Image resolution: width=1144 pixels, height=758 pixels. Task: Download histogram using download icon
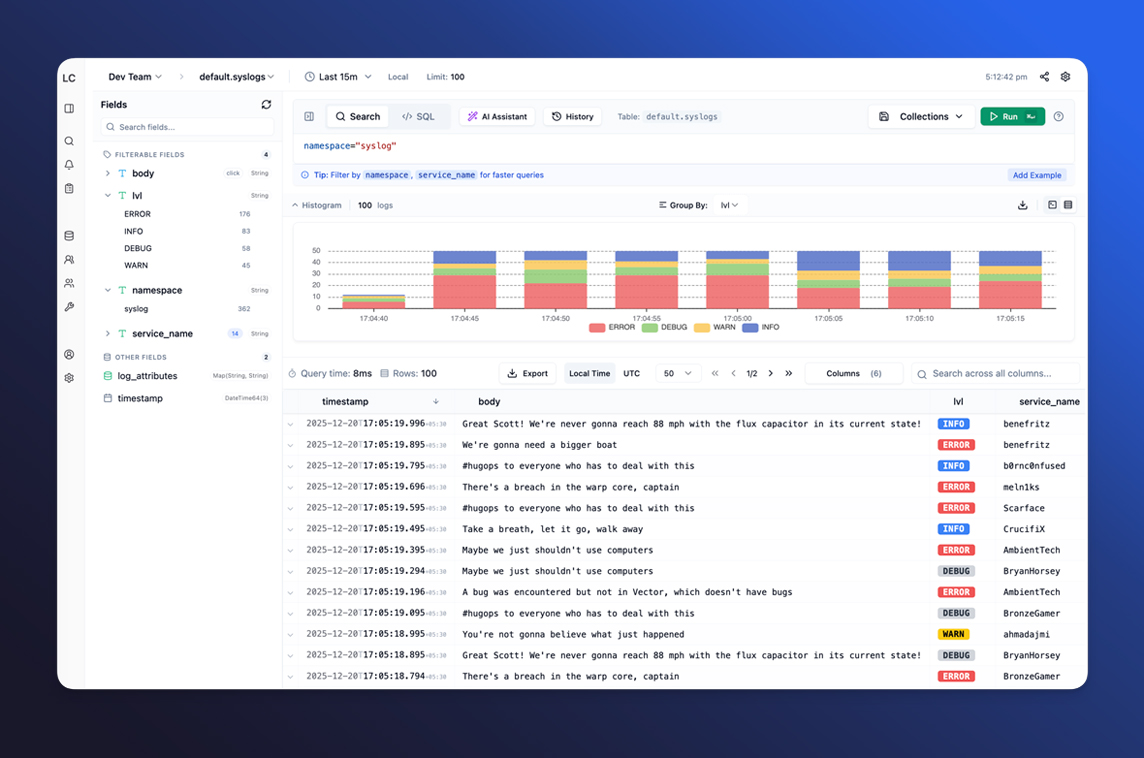[x=1022, y=205]
